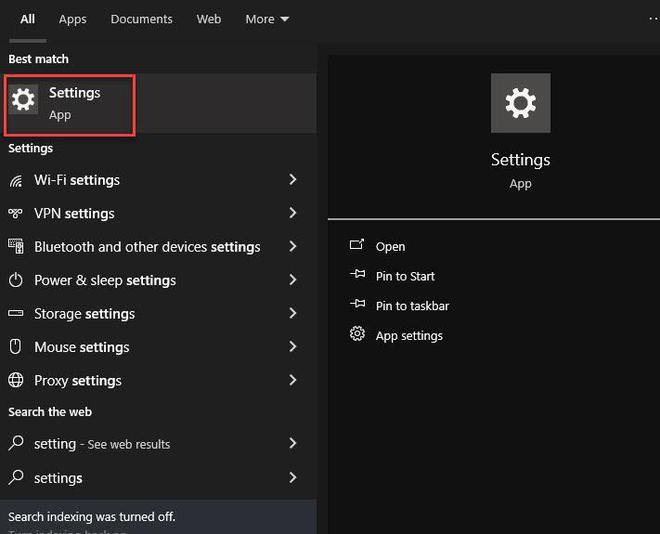Click the Mouse settings icon

pyautogui.click(x=16, y=347)
